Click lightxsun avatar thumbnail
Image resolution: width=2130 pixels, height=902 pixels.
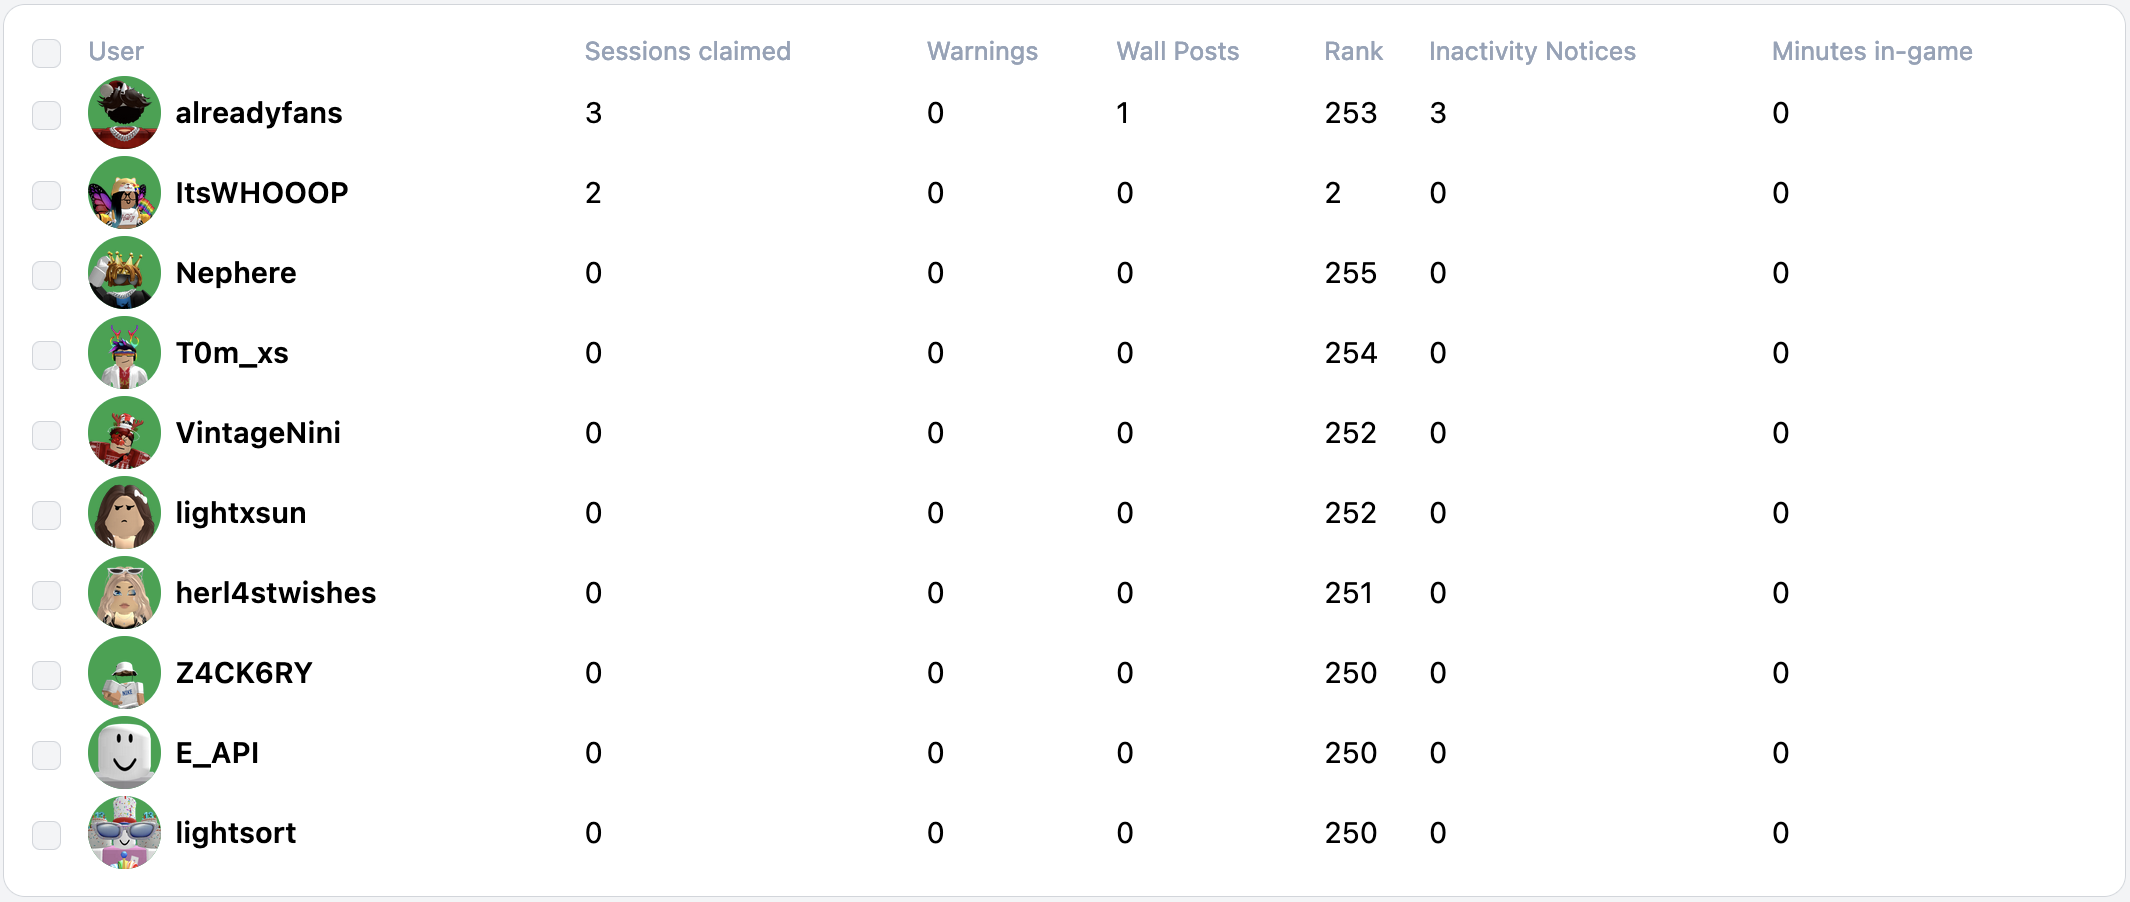(124, 513)
